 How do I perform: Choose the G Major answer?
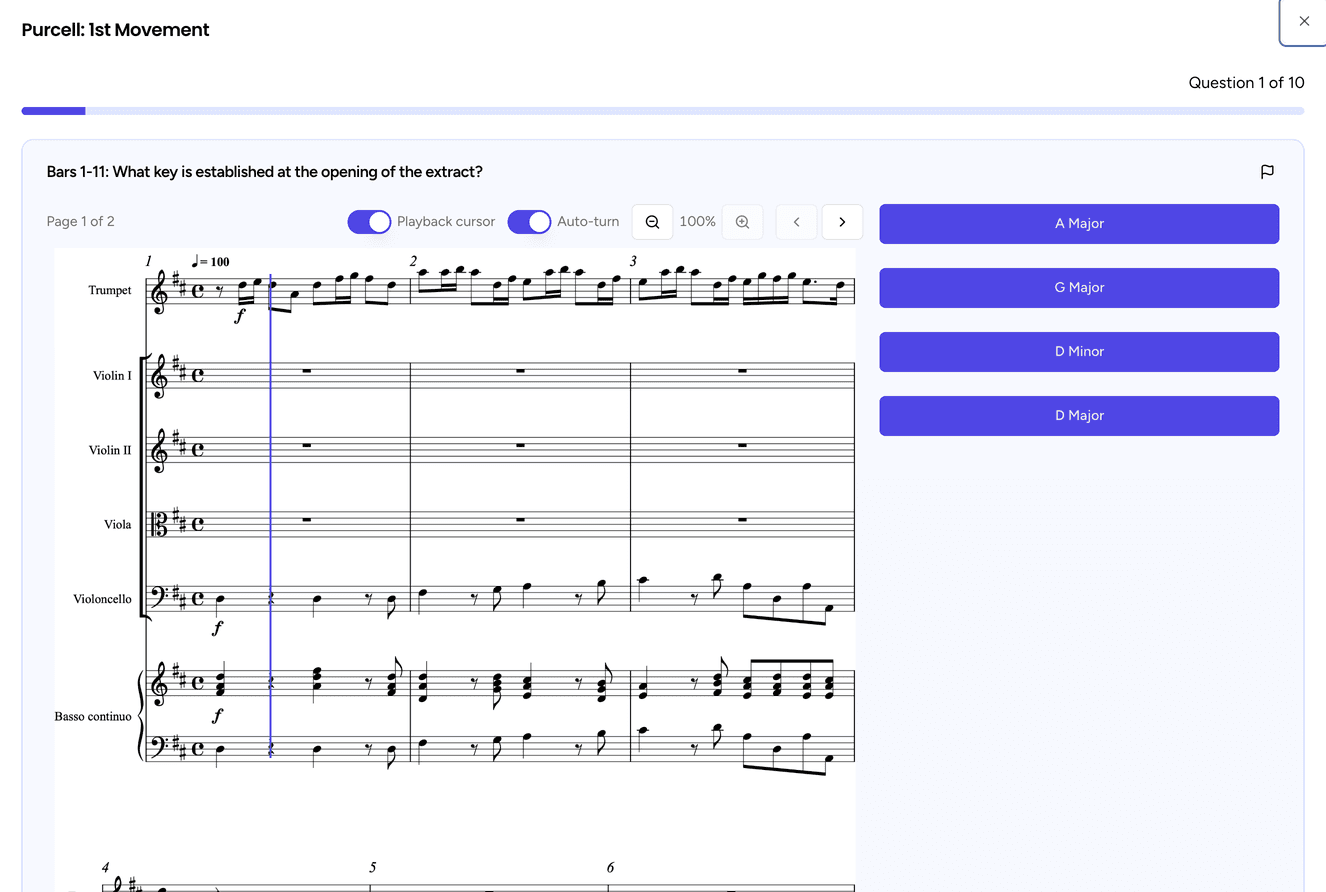pos(1079,288)
